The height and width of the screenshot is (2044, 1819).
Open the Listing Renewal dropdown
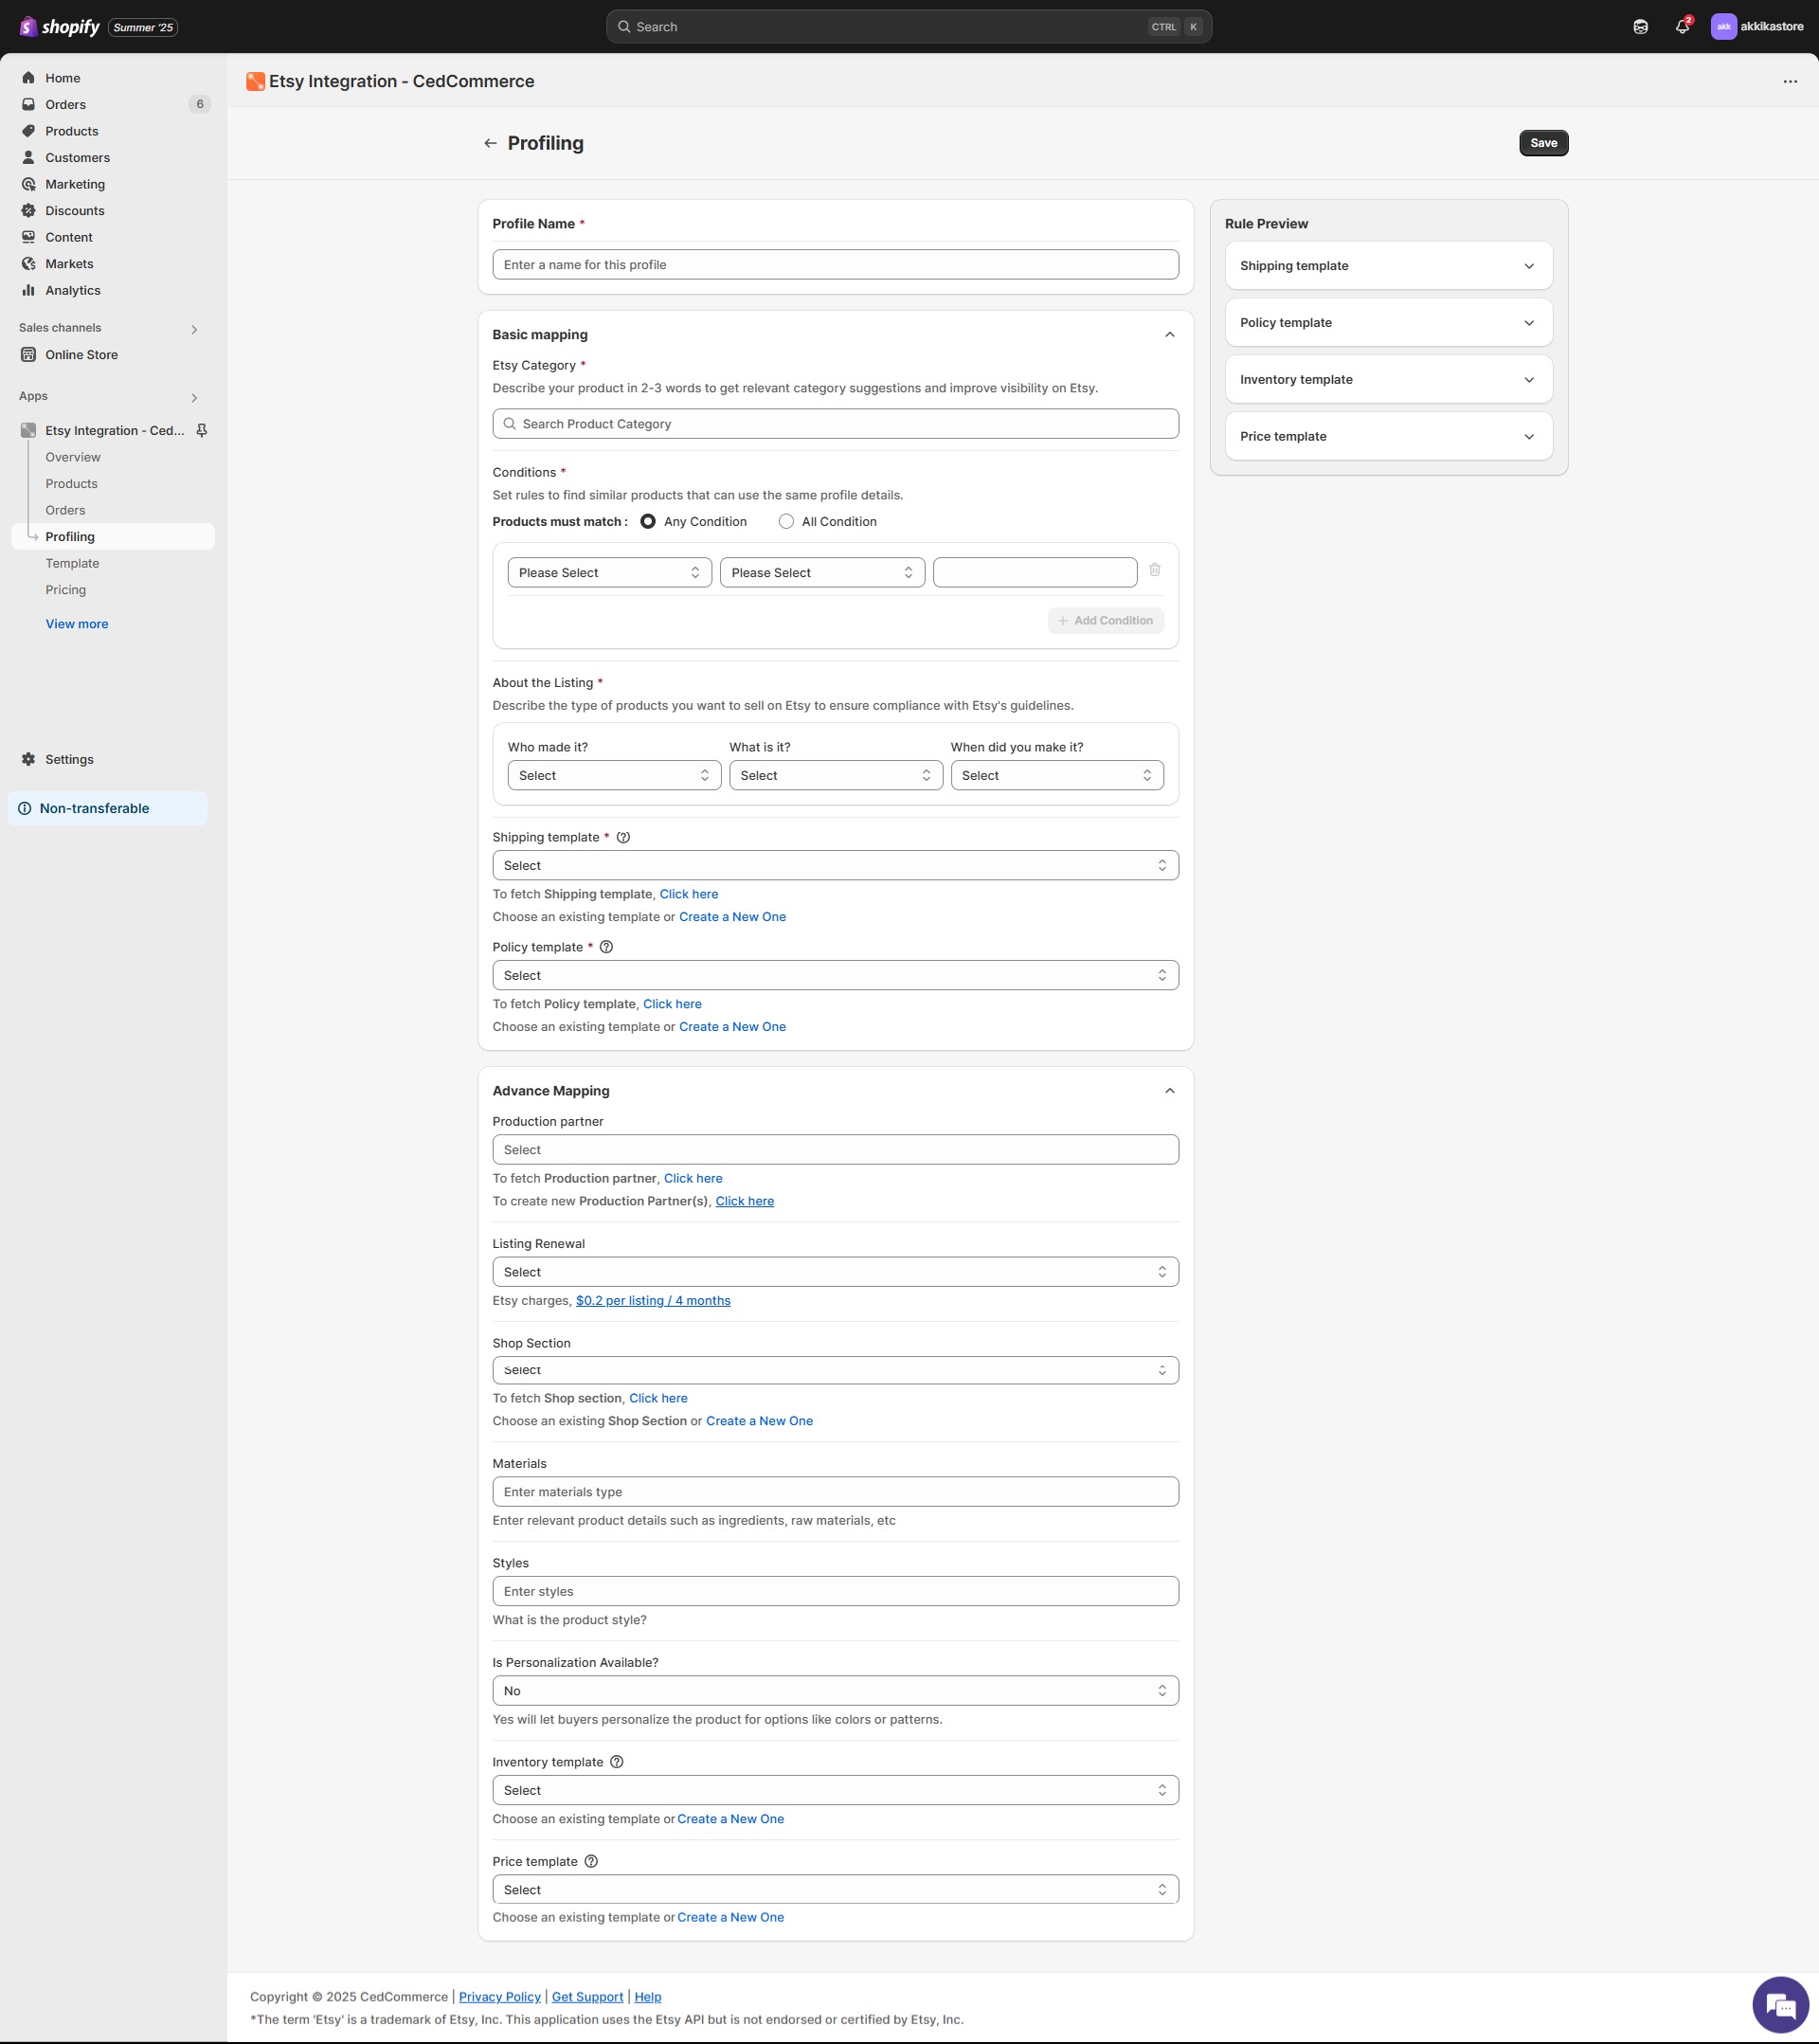click(x=835, y=1272)
